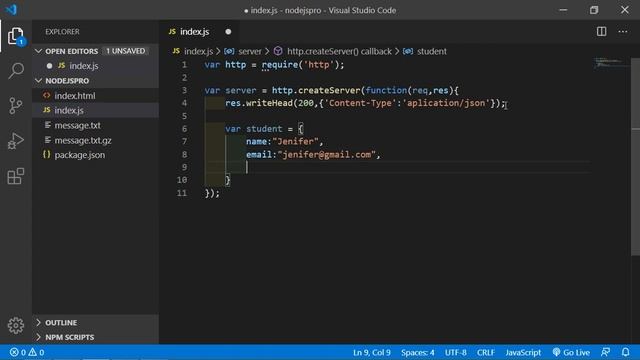Go to line via Ln 9, Col 9
Screen dimensions: 640x360
pos(371,352)
